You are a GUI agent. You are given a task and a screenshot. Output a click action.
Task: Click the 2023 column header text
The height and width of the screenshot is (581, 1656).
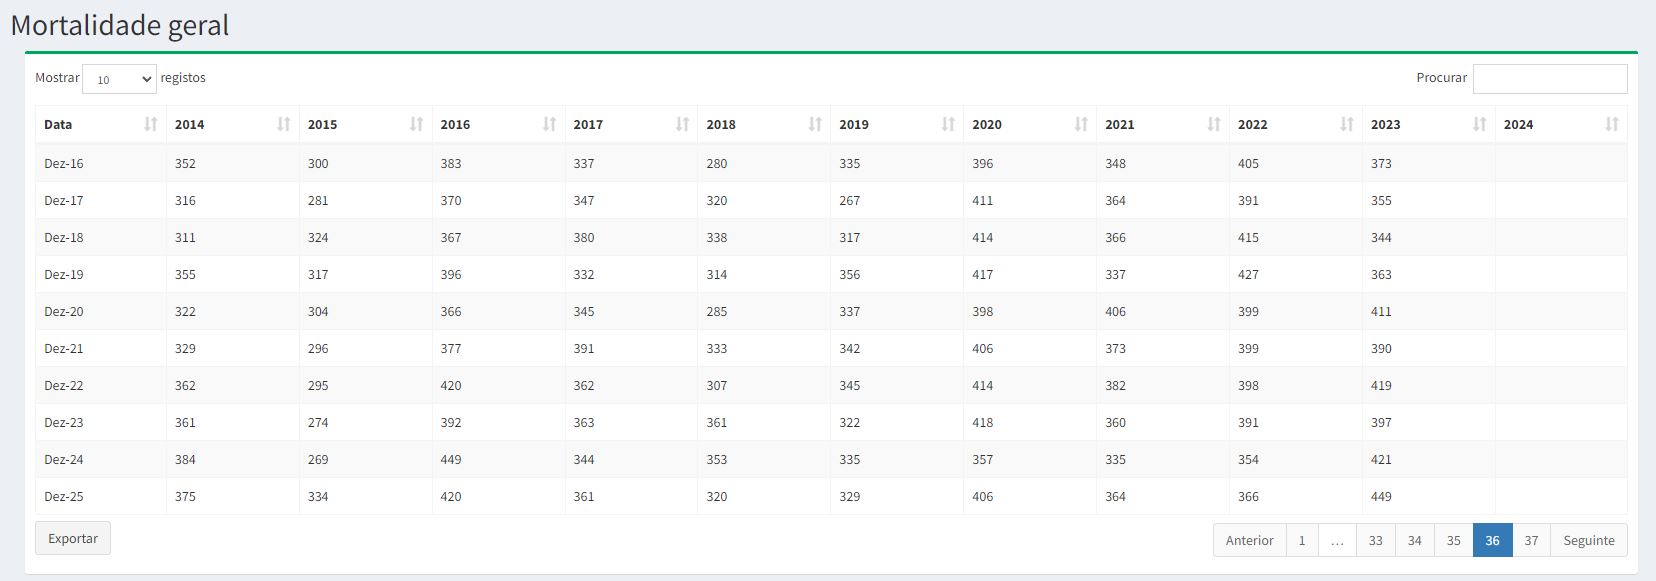point(1386,124)
